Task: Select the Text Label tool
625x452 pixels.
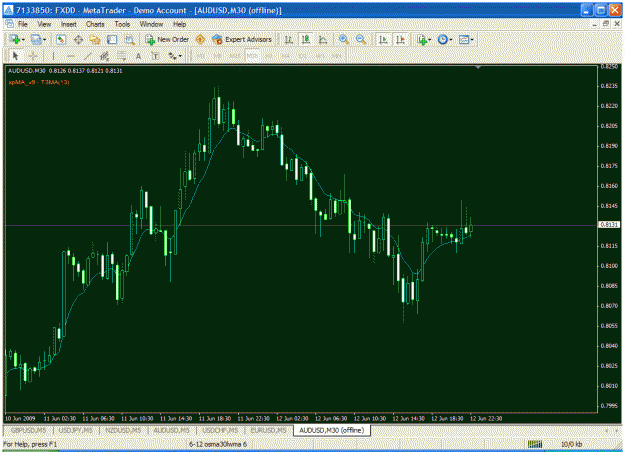Action: pos(155,56)
